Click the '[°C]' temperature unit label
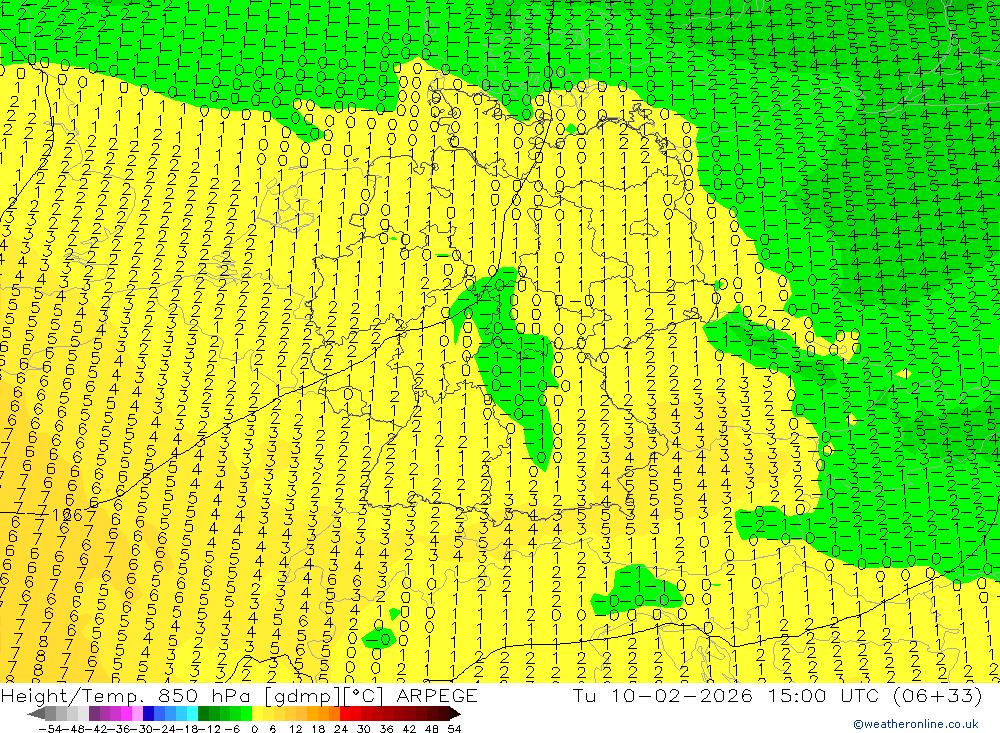Viewport: 1000px width, 733px height. coord(364,696)
